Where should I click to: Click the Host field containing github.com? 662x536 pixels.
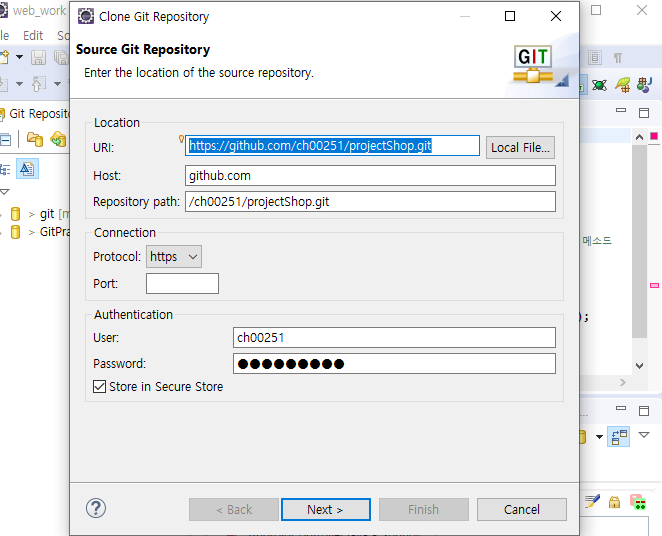point(370,176)
